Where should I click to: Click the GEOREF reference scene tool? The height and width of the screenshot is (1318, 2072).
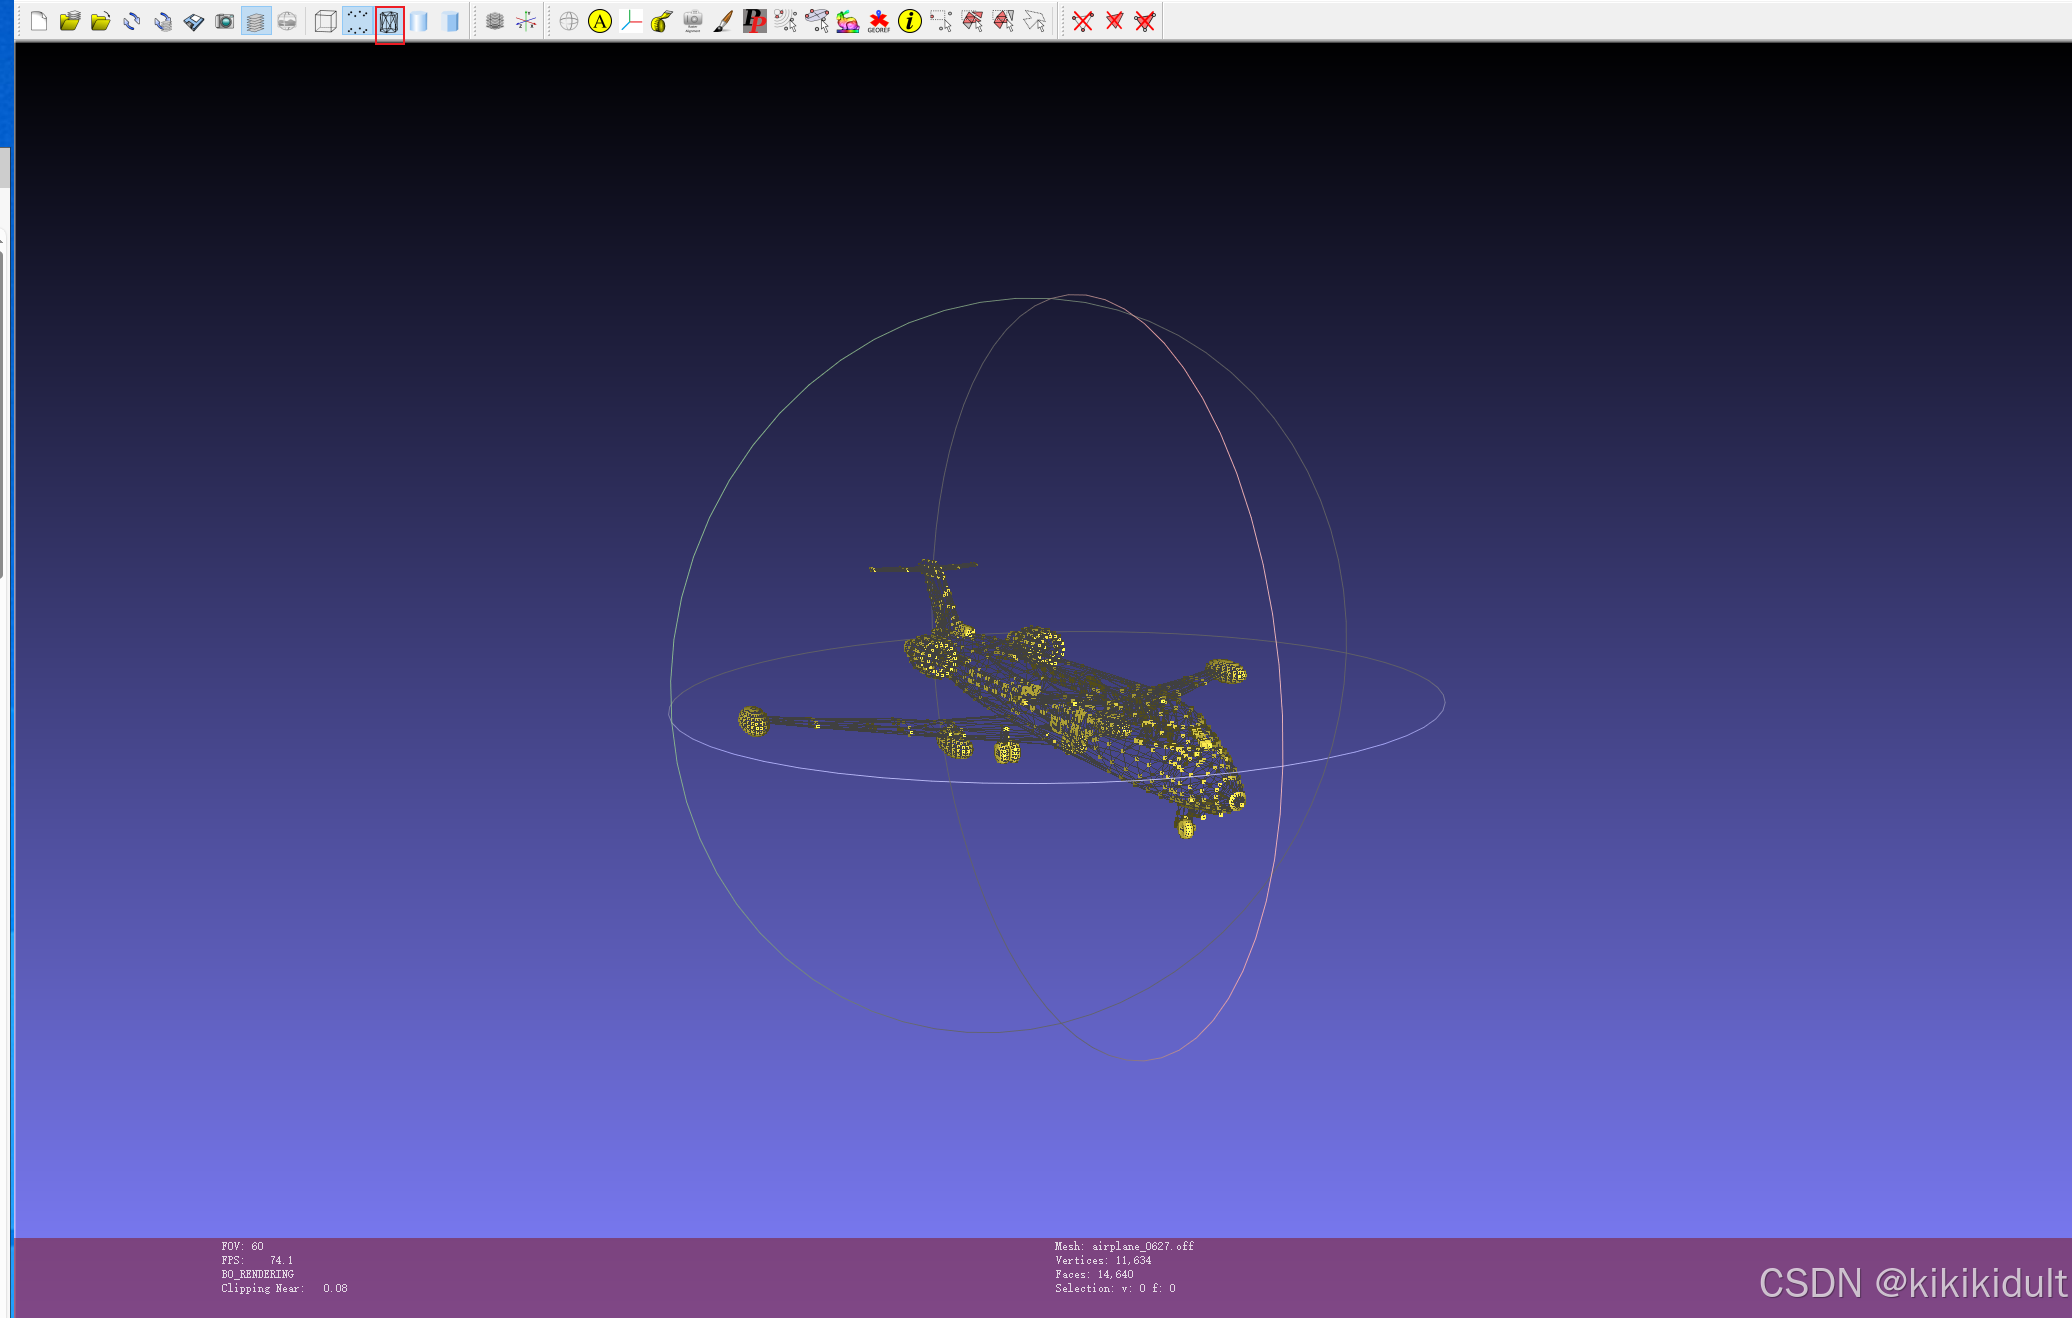[878, 21]
